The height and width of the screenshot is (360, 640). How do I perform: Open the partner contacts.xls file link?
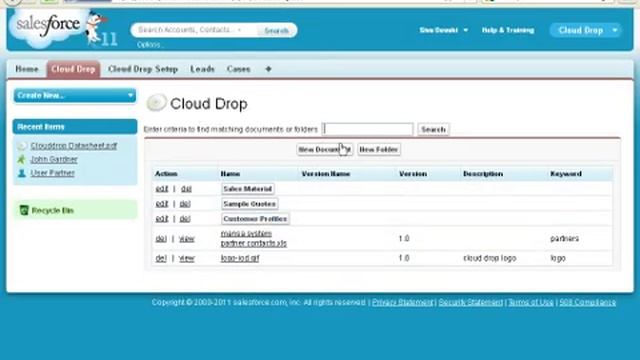(x=253, y=238)
